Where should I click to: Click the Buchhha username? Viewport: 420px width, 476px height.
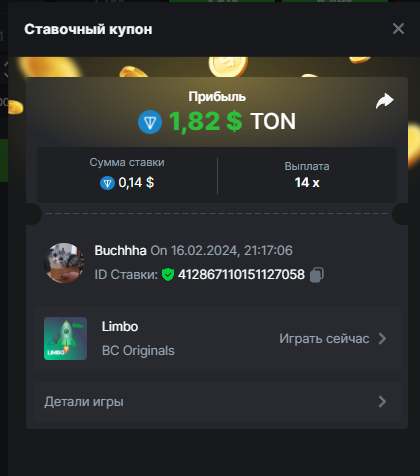[120, 250]
